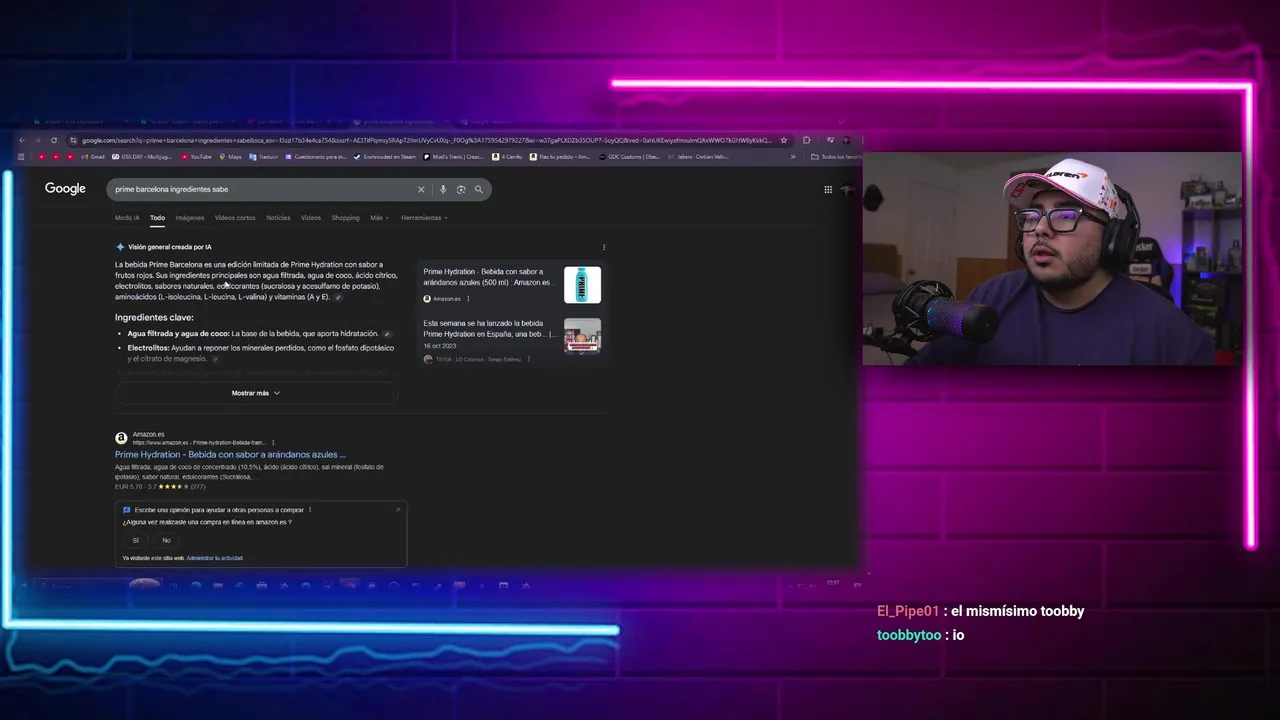Answer Sí to the Amazon purchase question
Viewport: 1280px width, 720px height.
136,540
